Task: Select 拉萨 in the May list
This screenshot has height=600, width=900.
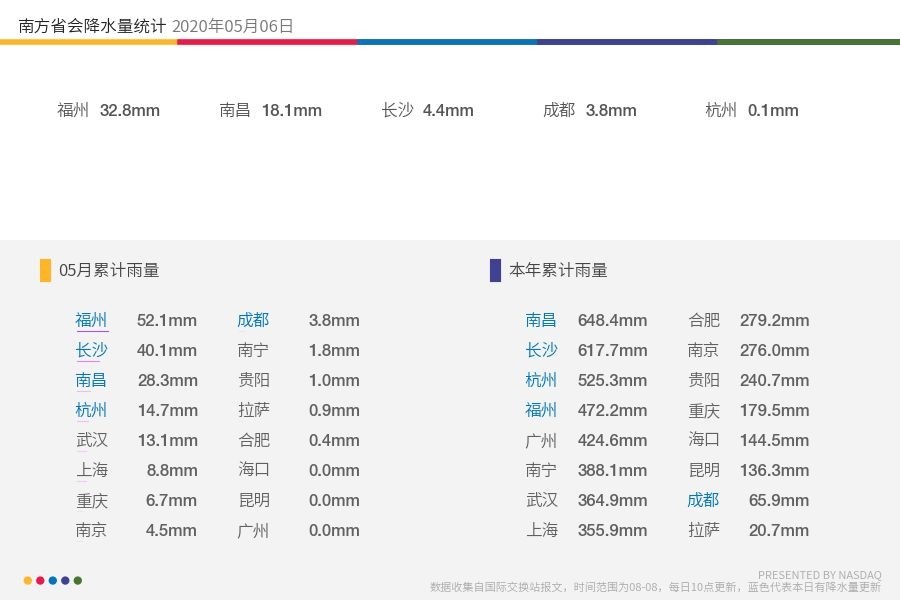Action: tap(253, 410)
